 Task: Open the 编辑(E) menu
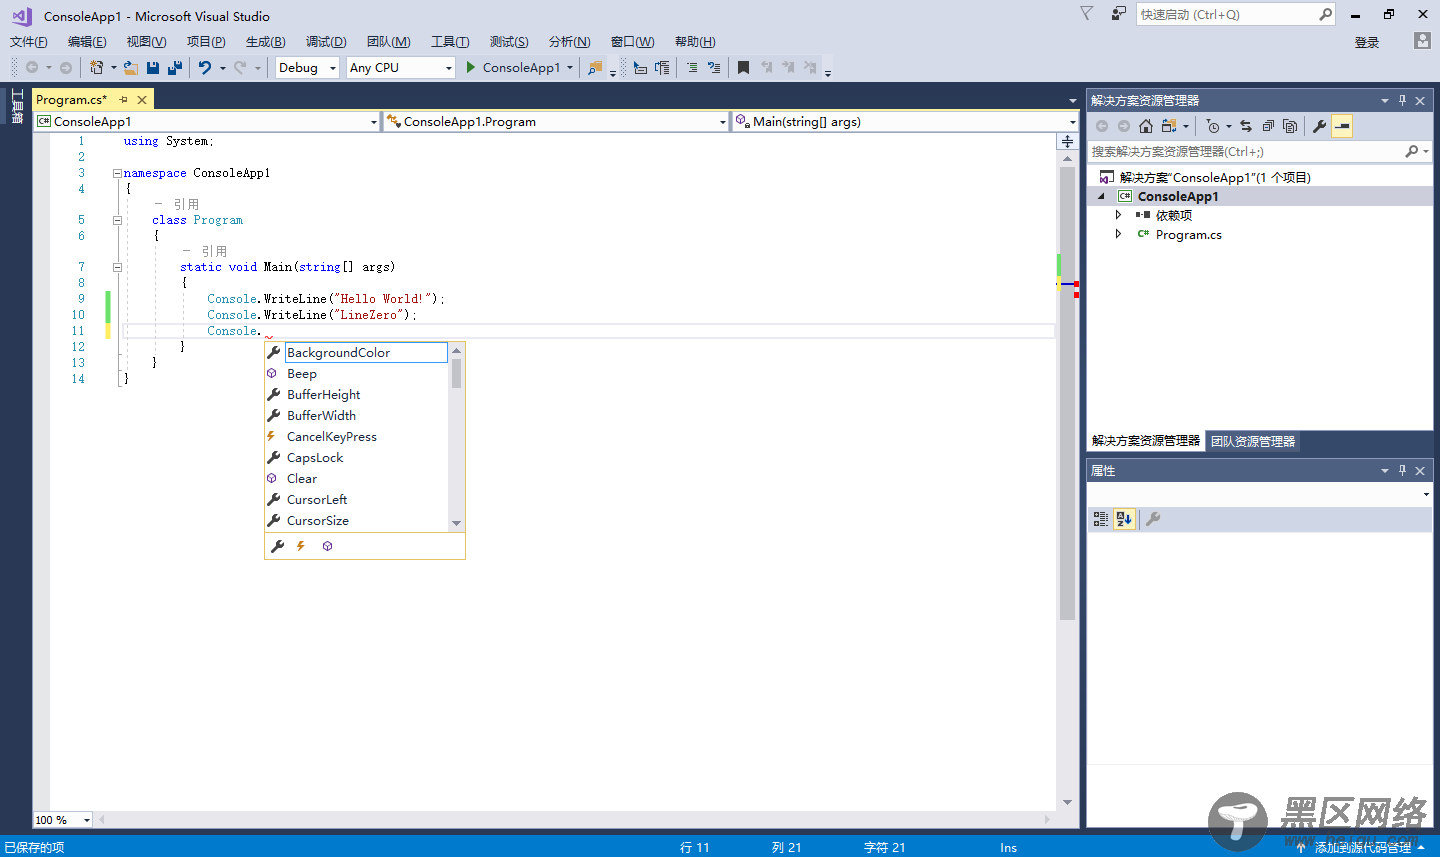(x=87, y=42)
